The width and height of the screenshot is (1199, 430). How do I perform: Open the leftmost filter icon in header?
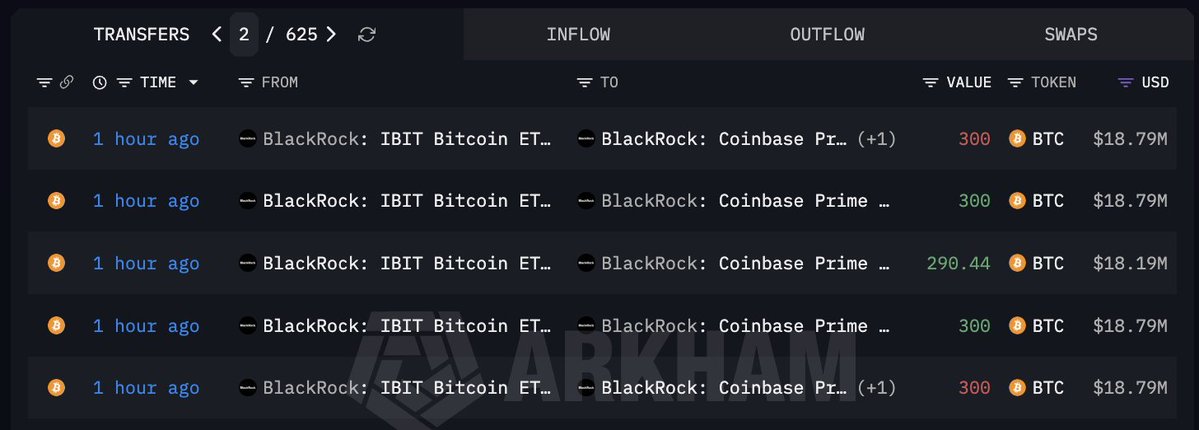tap(44, 83)
